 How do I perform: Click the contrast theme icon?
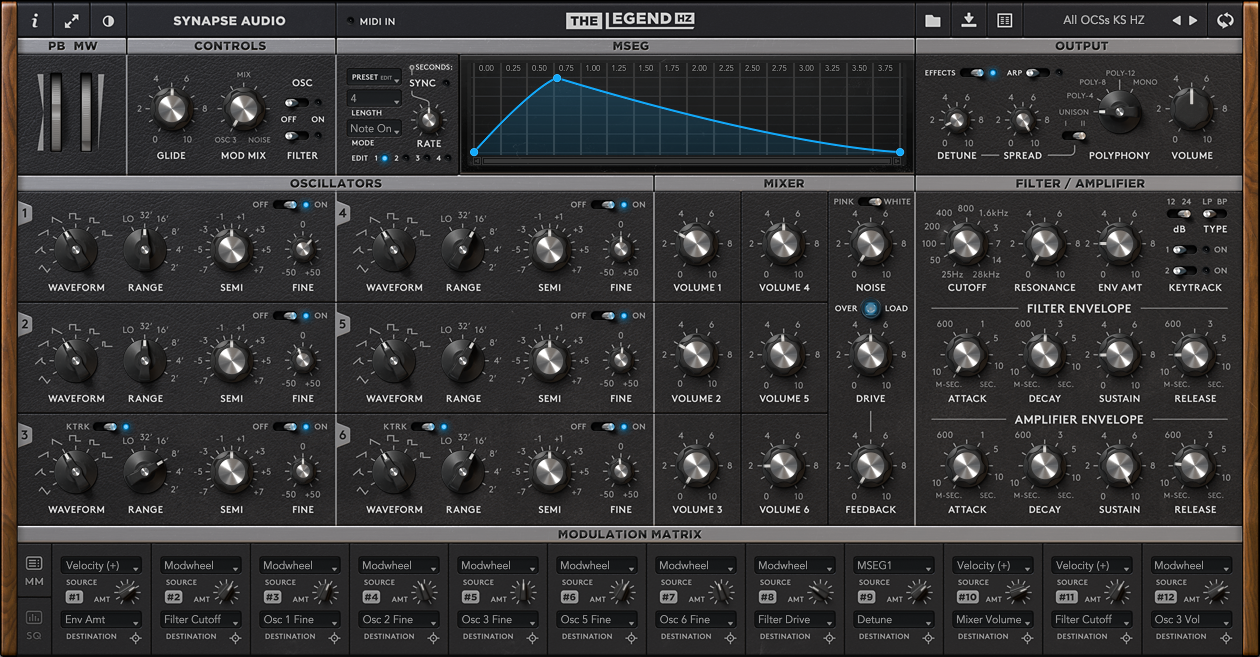(108, 20)
